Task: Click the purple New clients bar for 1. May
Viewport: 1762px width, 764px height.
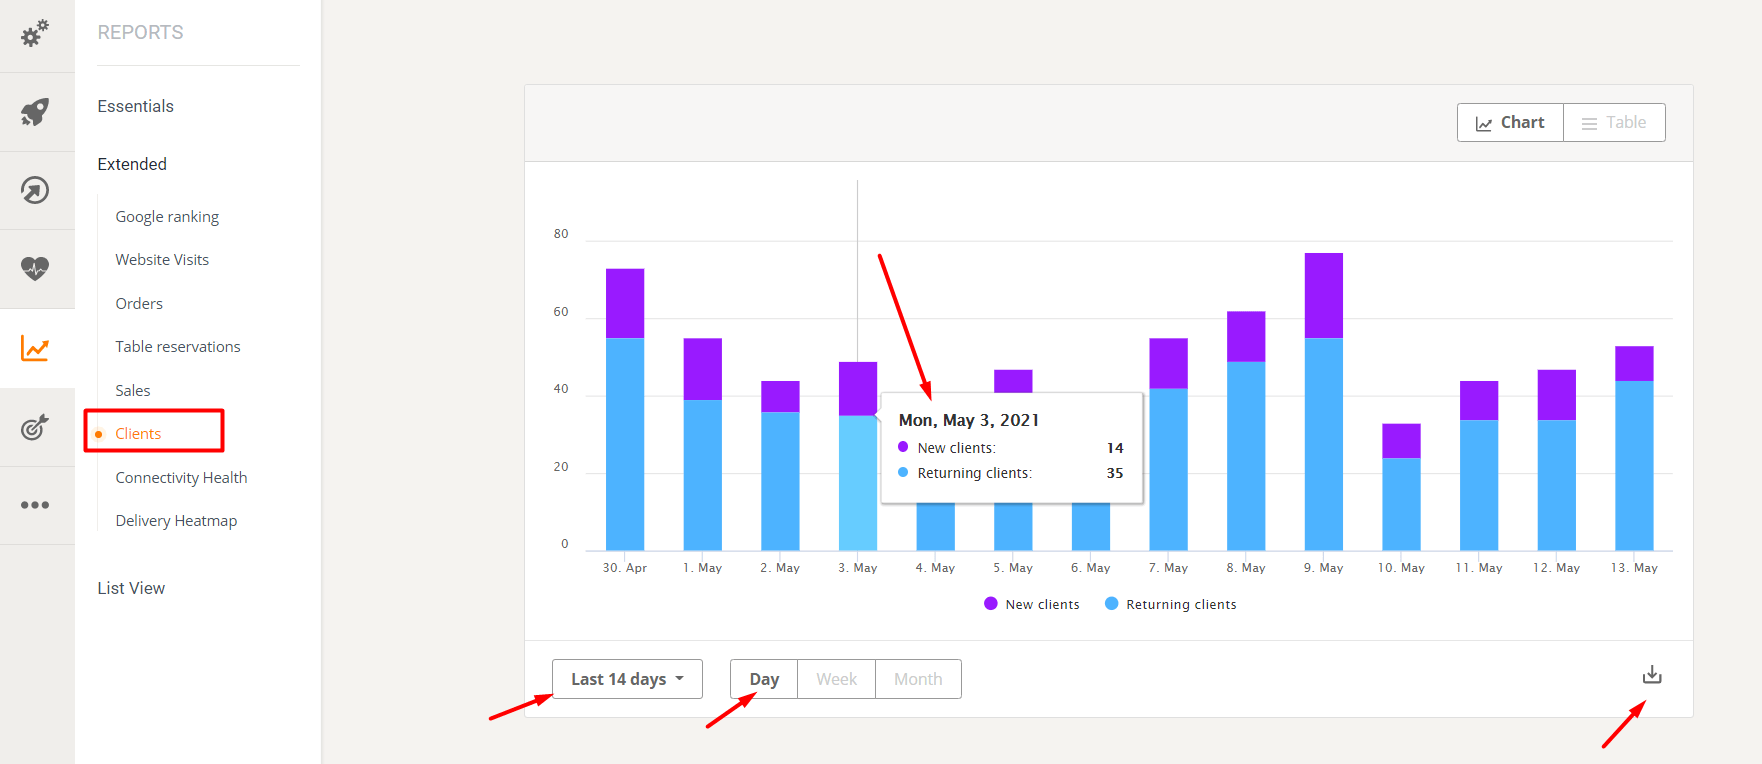Action: click(x=703, y=369)
